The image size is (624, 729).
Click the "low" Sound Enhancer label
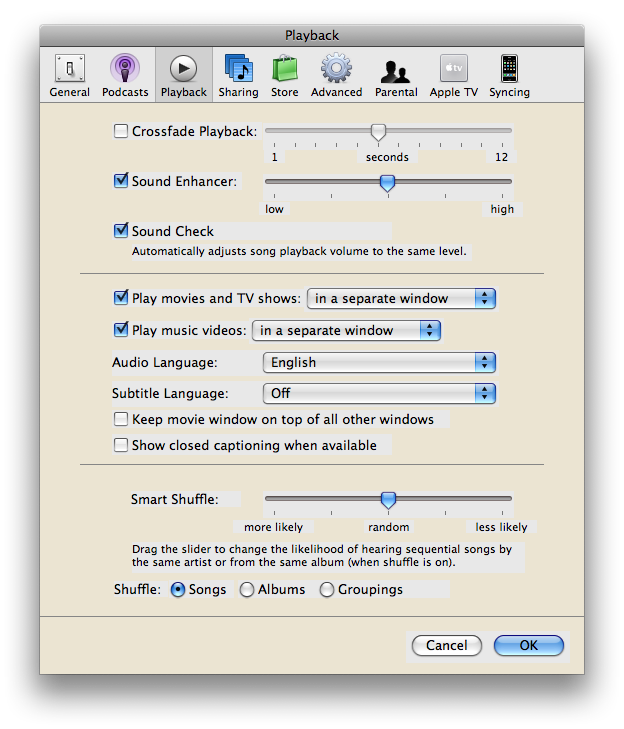(x=274, y=209)
